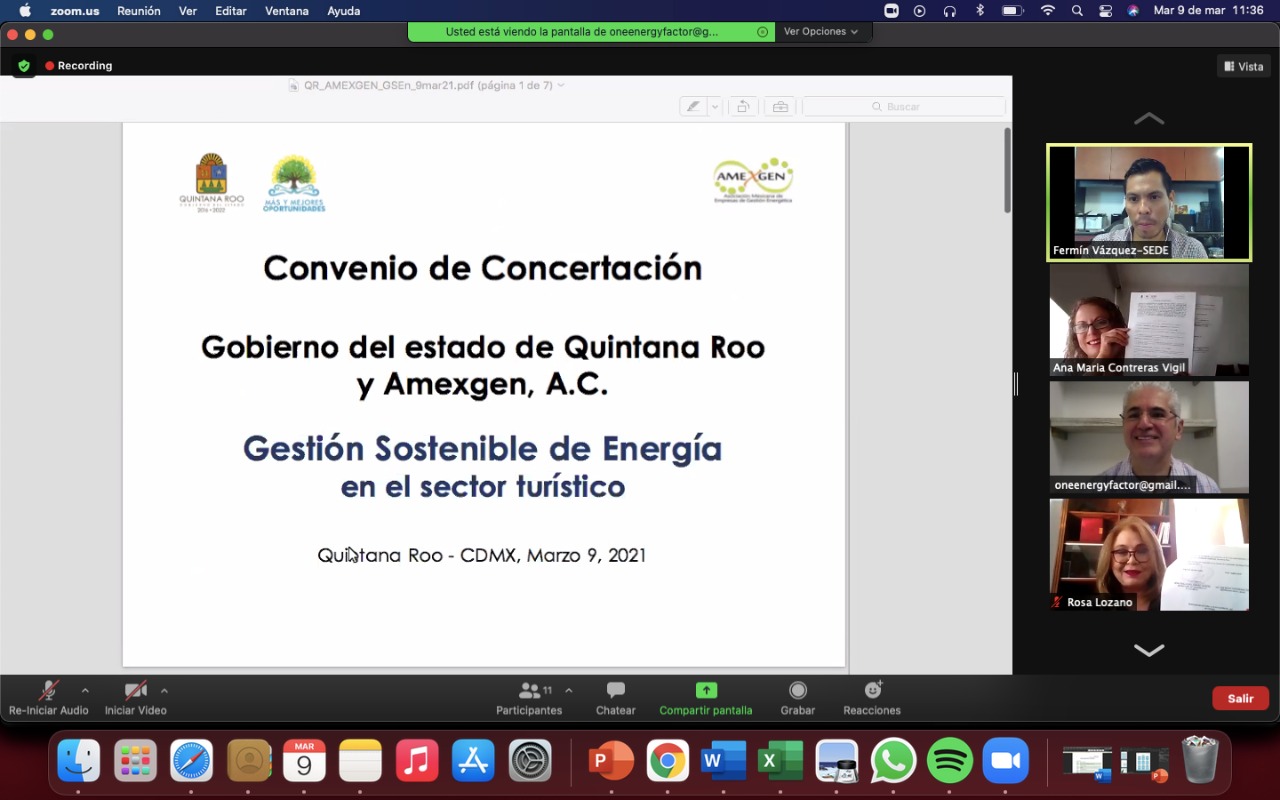
Task: Open Zoom app from the Dock
Action: 1006,761
